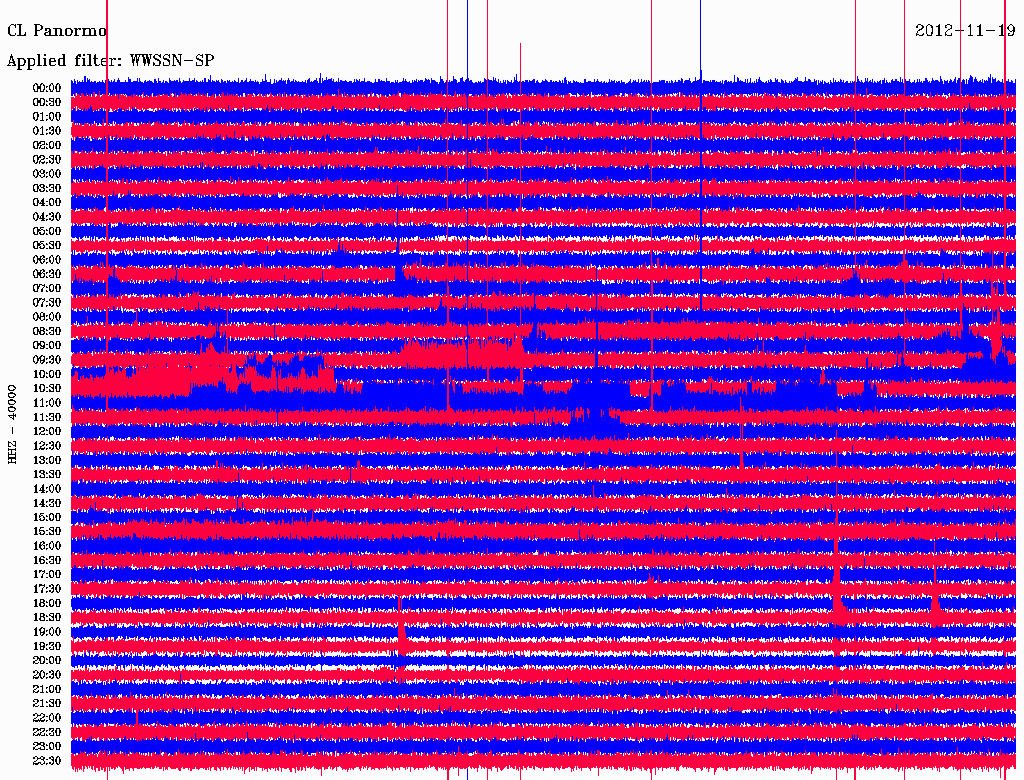Select the 12:00 time row label

47,431
